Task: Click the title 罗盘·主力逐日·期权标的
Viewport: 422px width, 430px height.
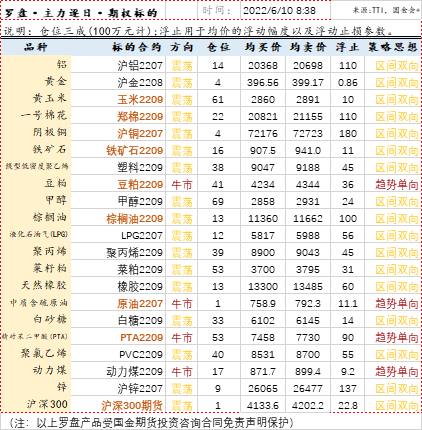Action: tap(81, 13)
